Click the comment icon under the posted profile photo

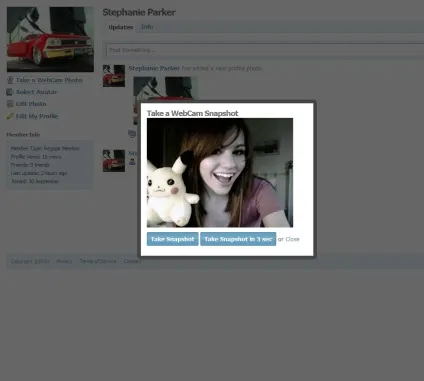pos(132,134)
